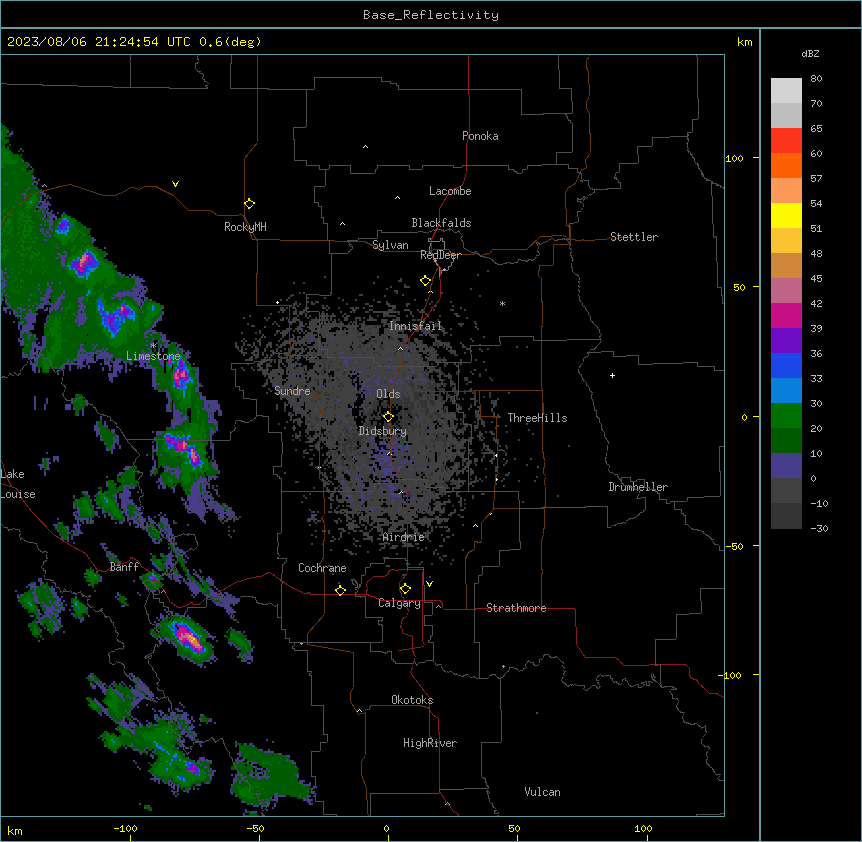This screenshot has height=842, width=862.
Task: Click the Didsbury city label
Action: (x=383, y=431)
